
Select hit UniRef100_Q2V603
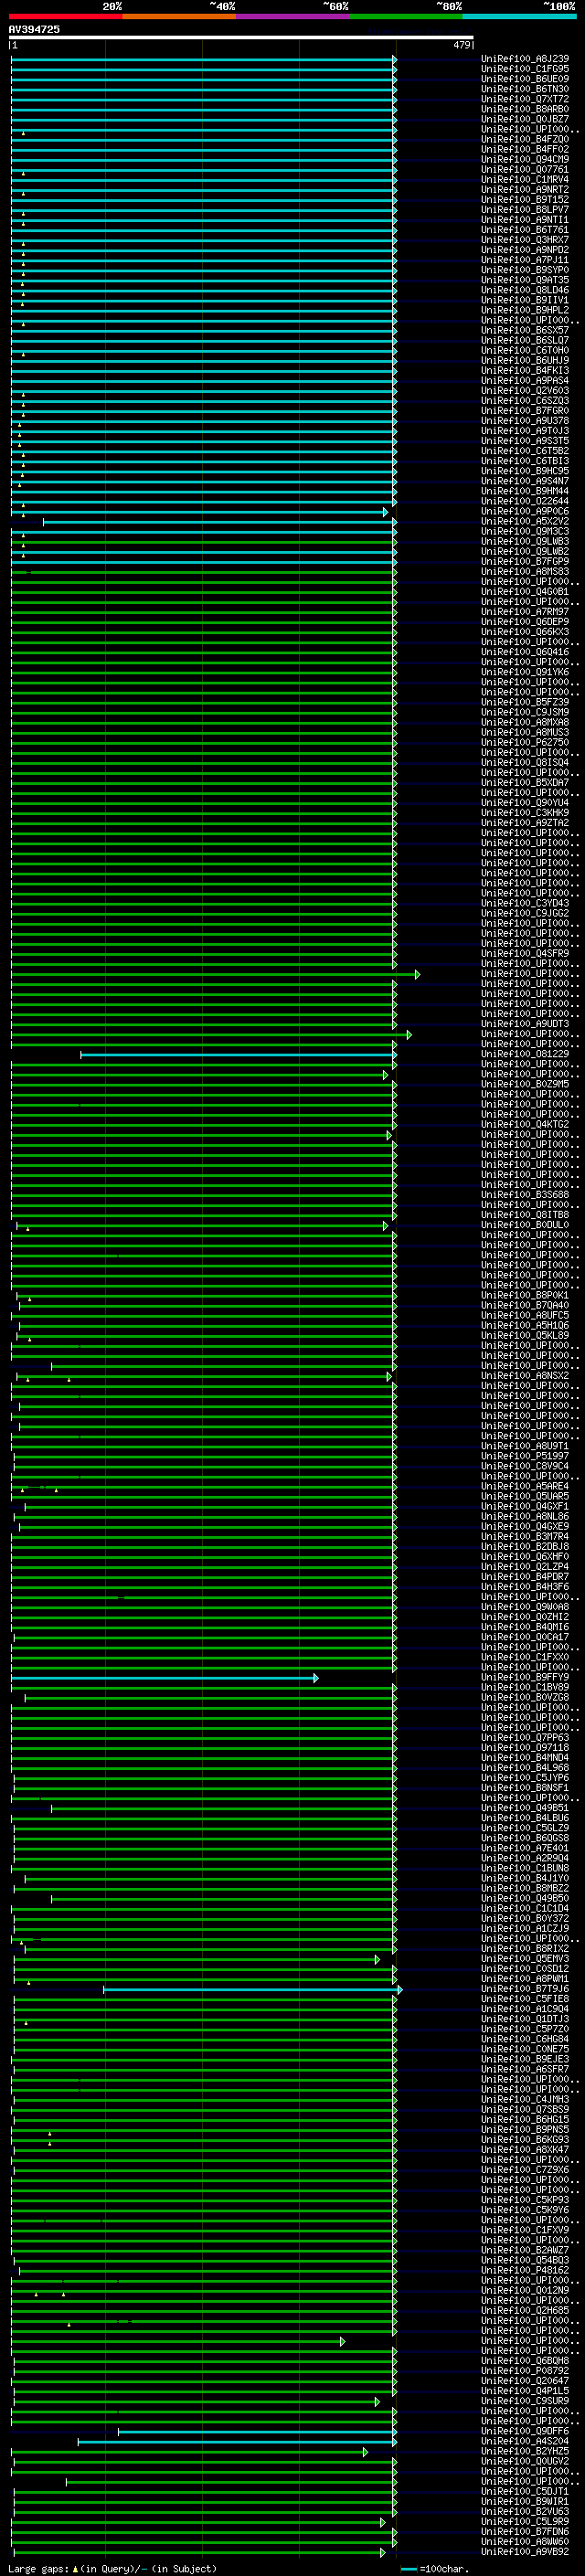pos(525,391)
